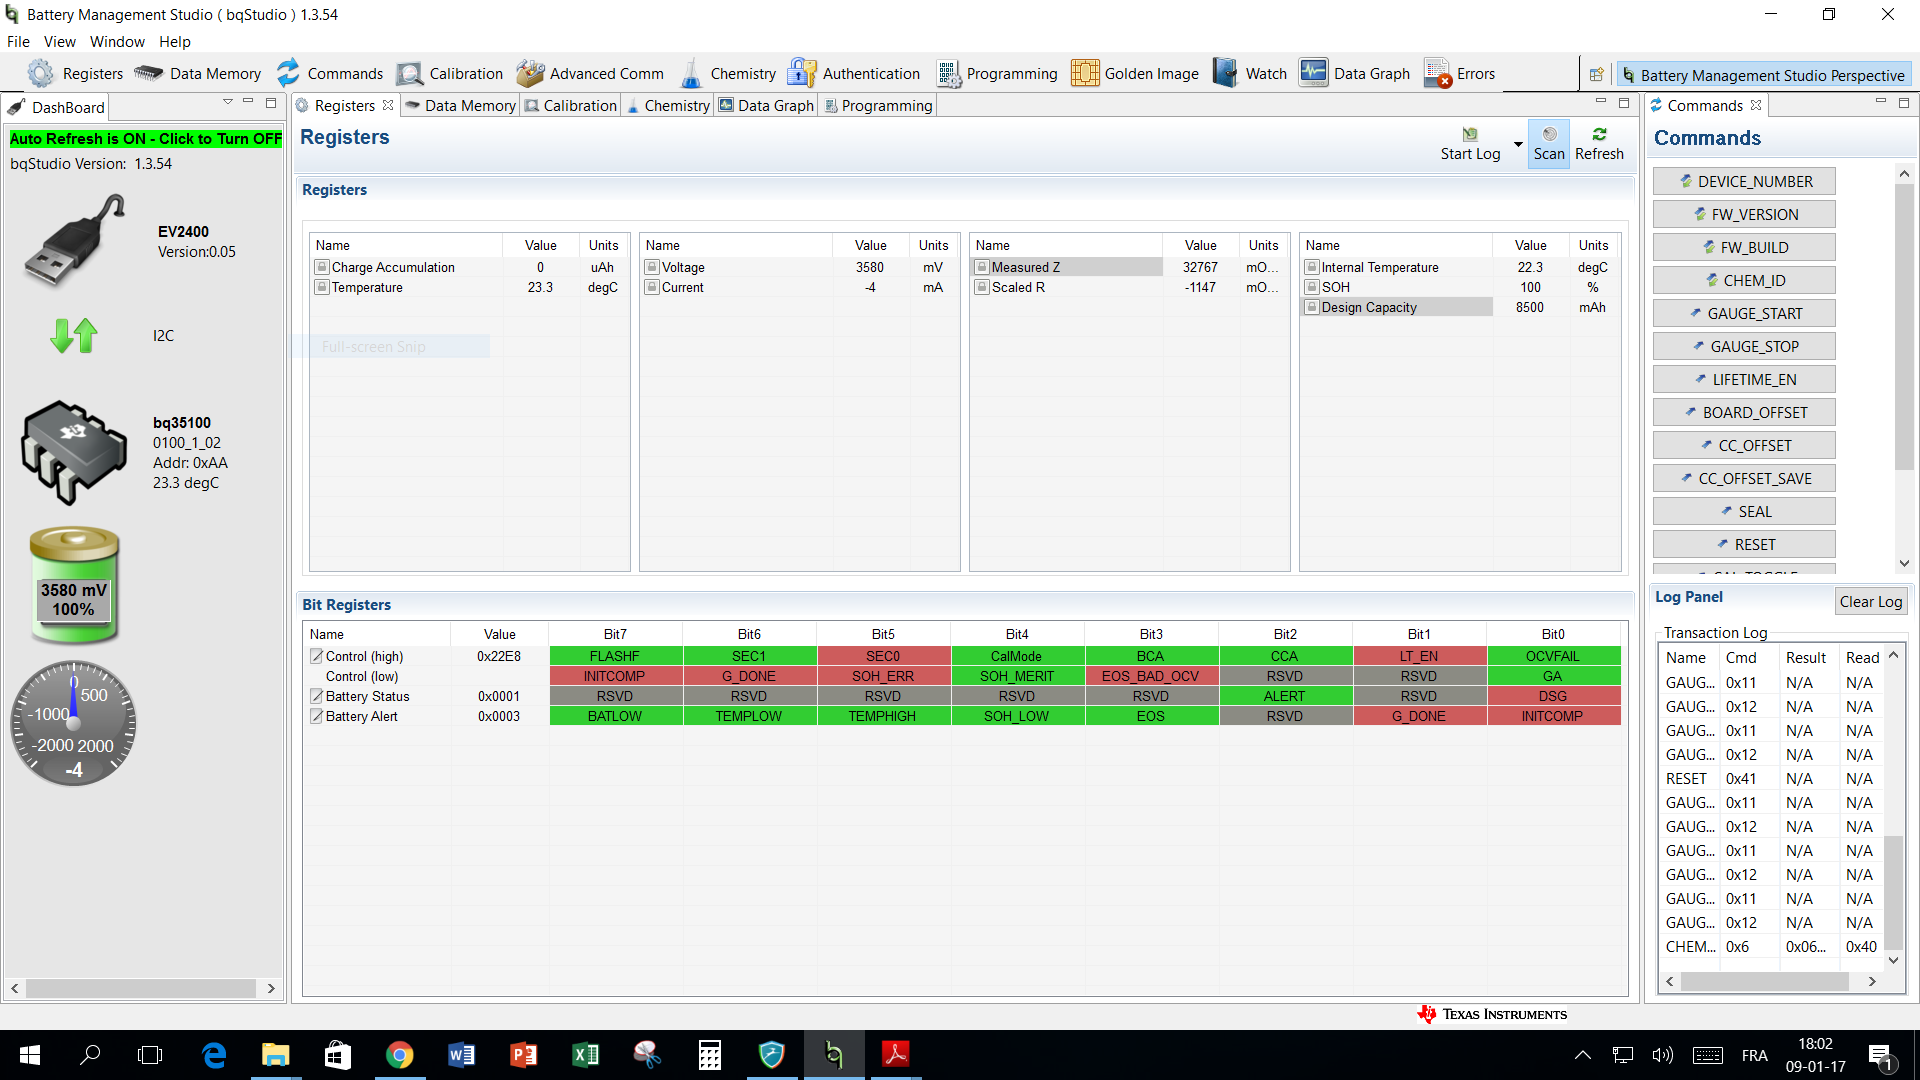The image size is (1920, 1080).
Task: Send DEVICE_NUMBER command
Action: 1744,181
